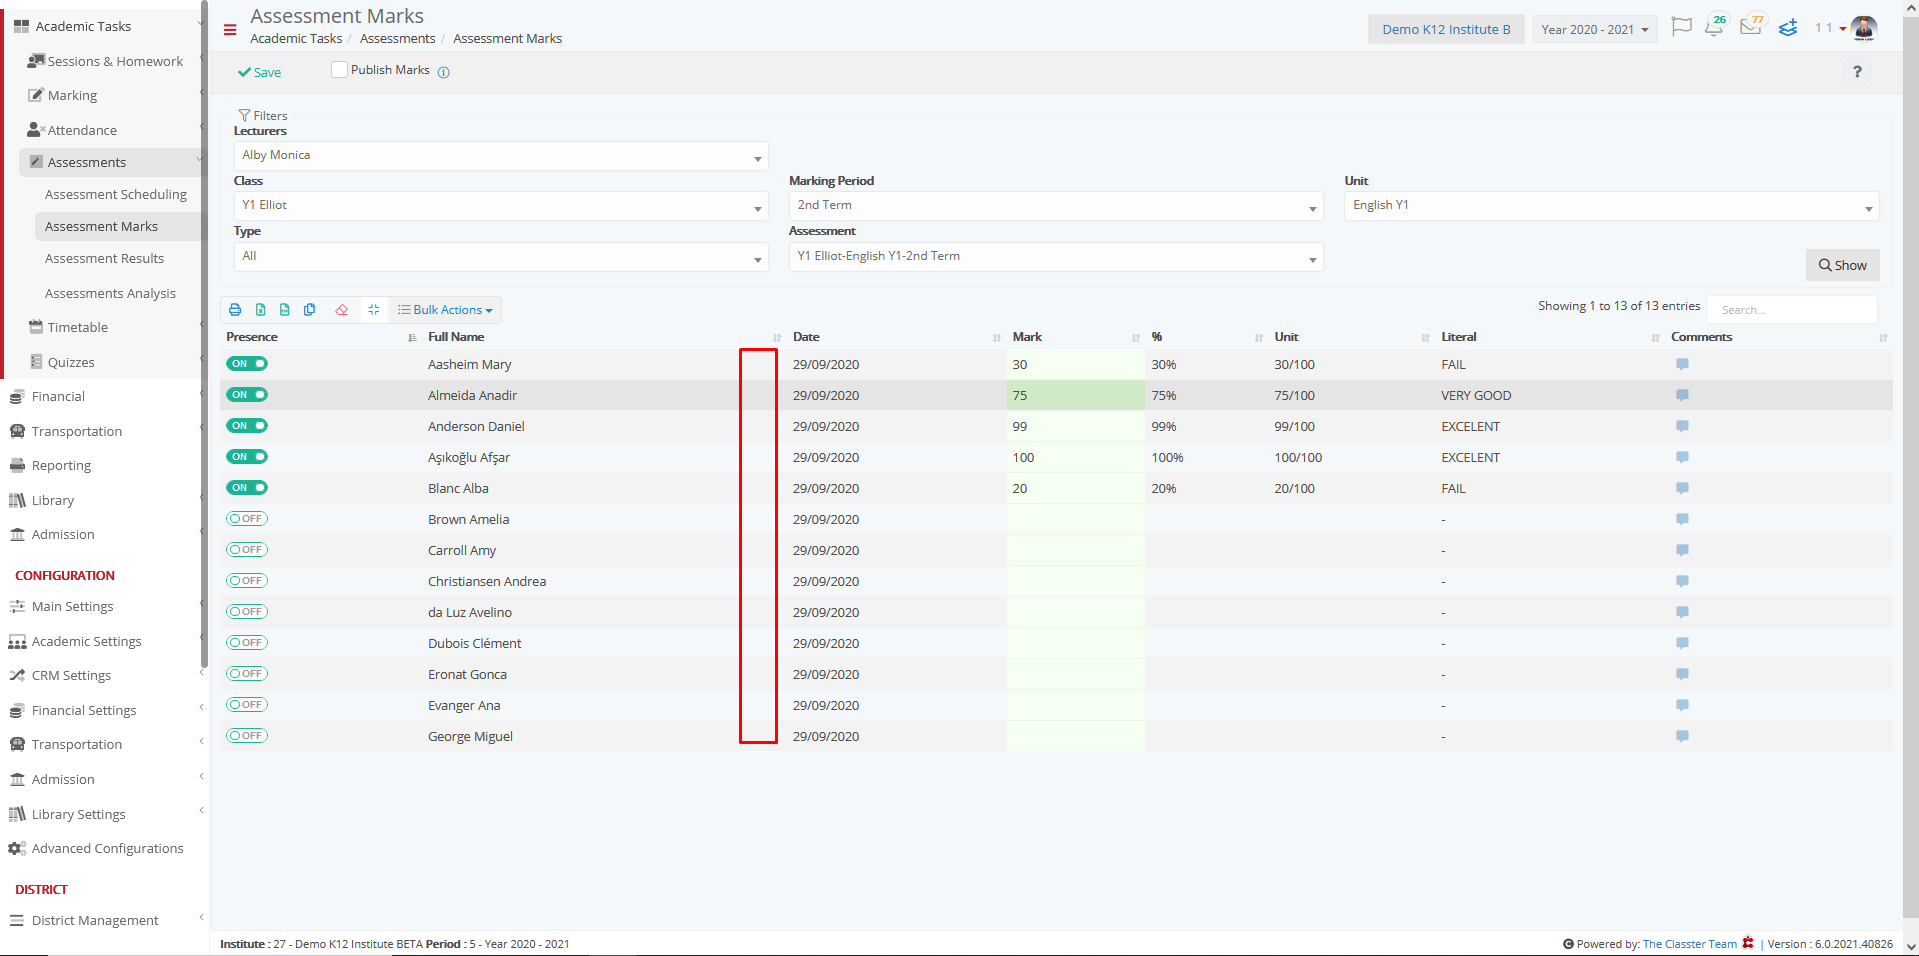This screenshot has height=956, width=1919.
Task: Open District Management in the sidebar
Action: click(x=95, y=920)
